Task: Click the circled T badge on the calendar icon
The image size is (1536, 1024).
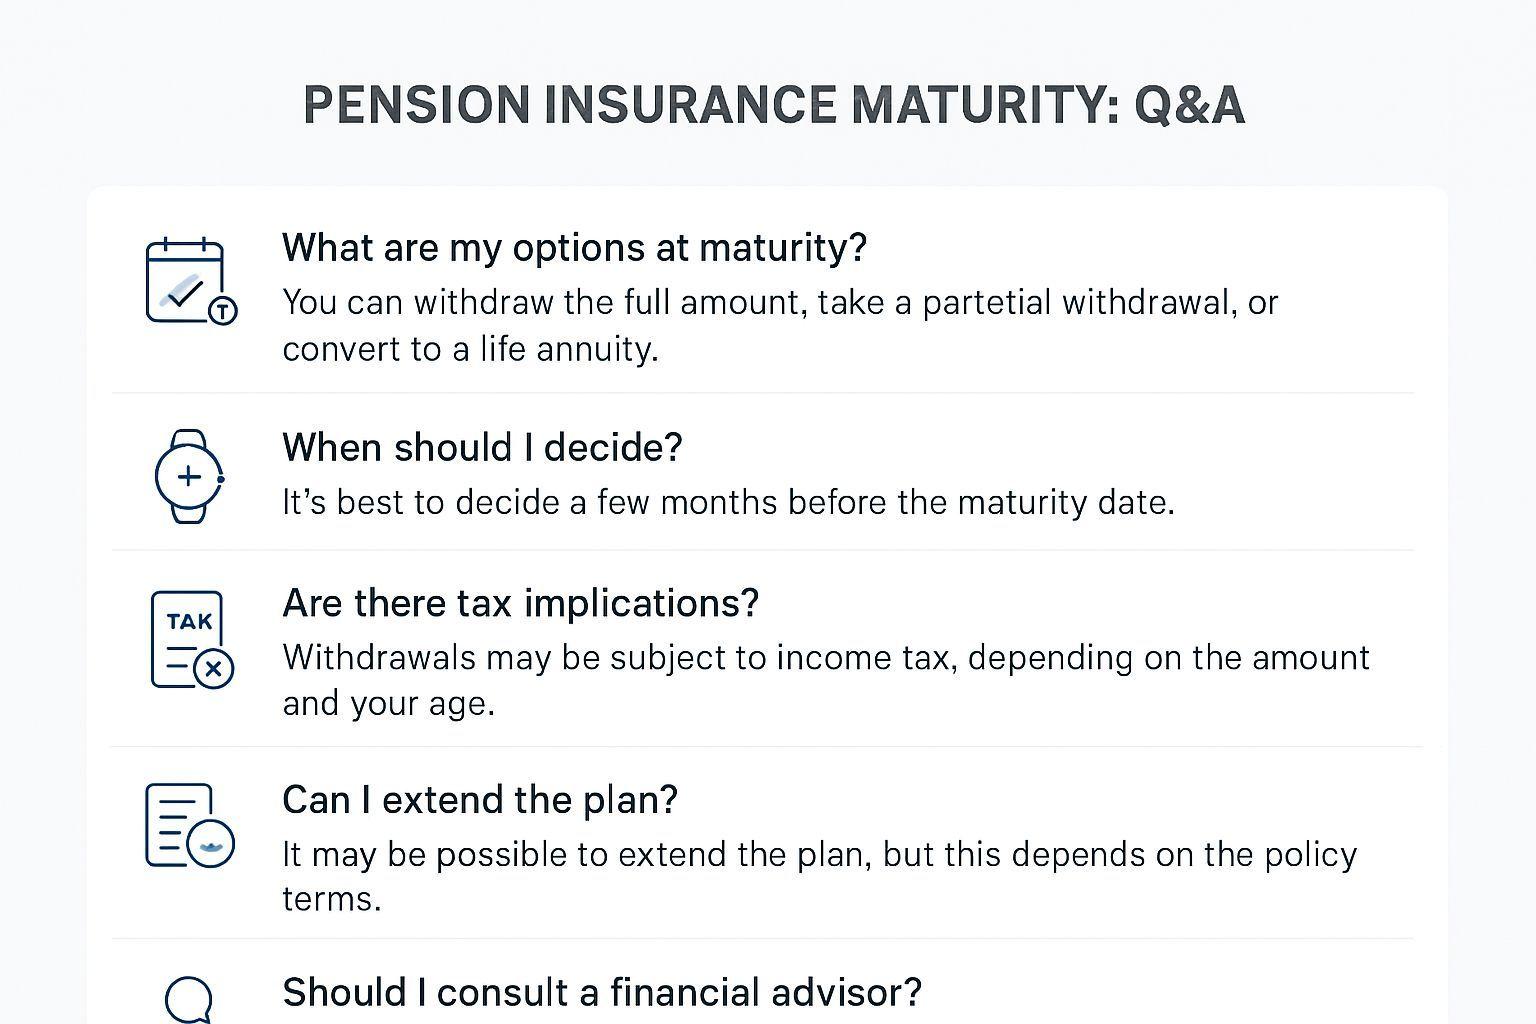Action: (222, 311)
